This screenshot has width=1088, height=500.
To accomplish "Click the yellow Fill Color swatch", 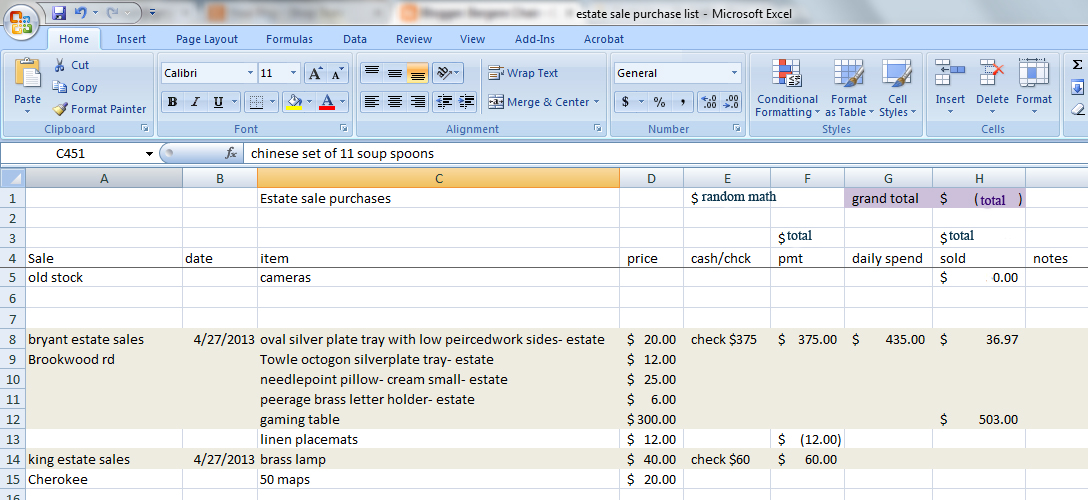I will [x=294, y=102].
